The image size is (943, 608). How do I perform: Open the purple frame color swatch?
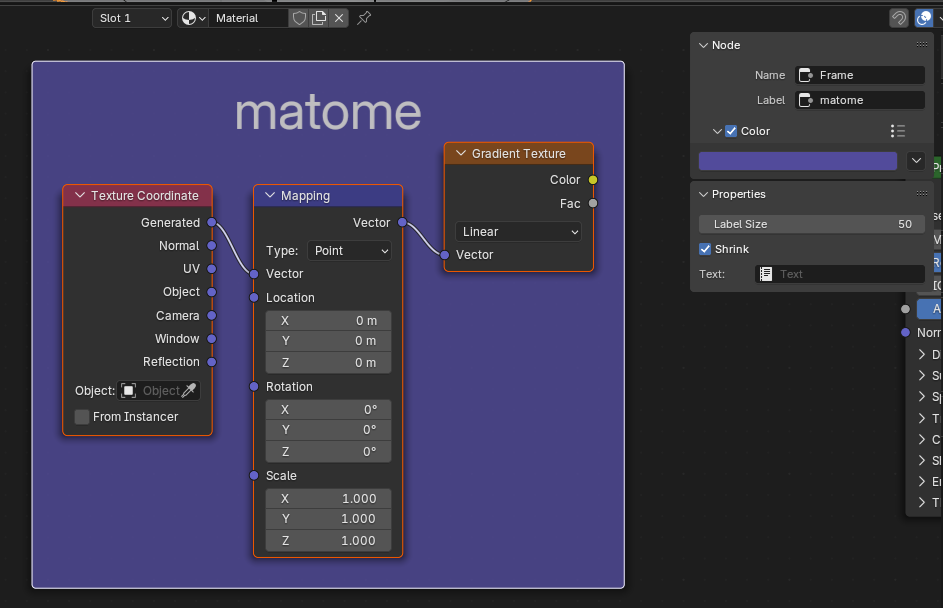797,161
